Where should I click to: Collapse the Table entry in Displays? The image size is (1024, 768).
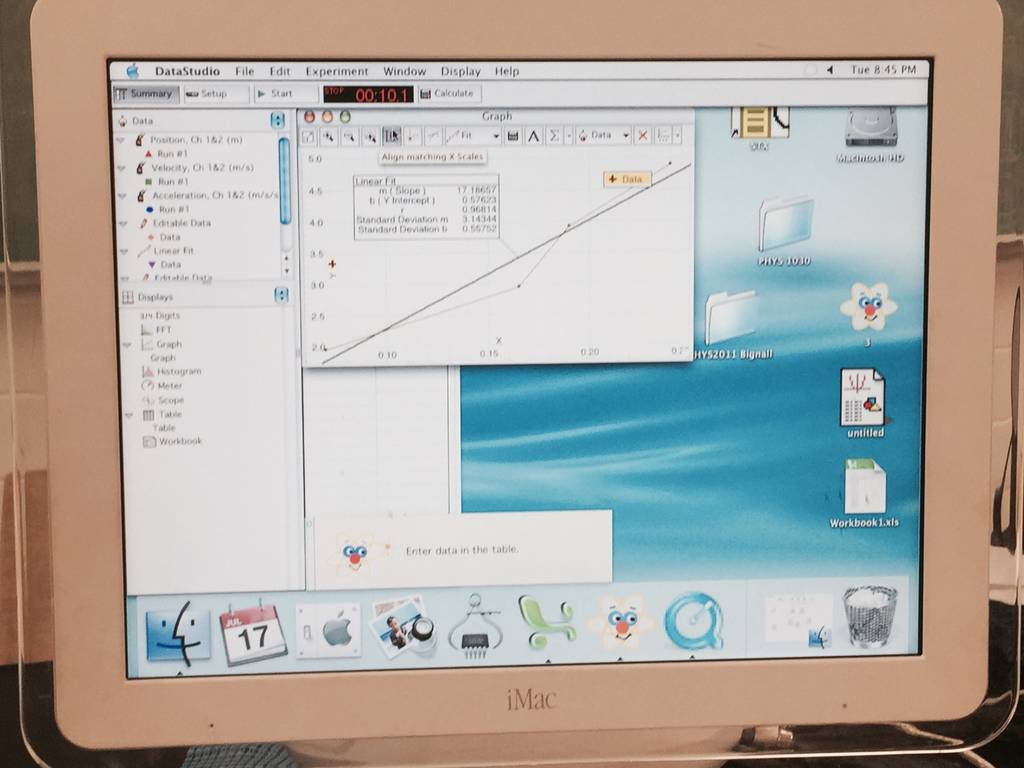click(x=129, y=415)
